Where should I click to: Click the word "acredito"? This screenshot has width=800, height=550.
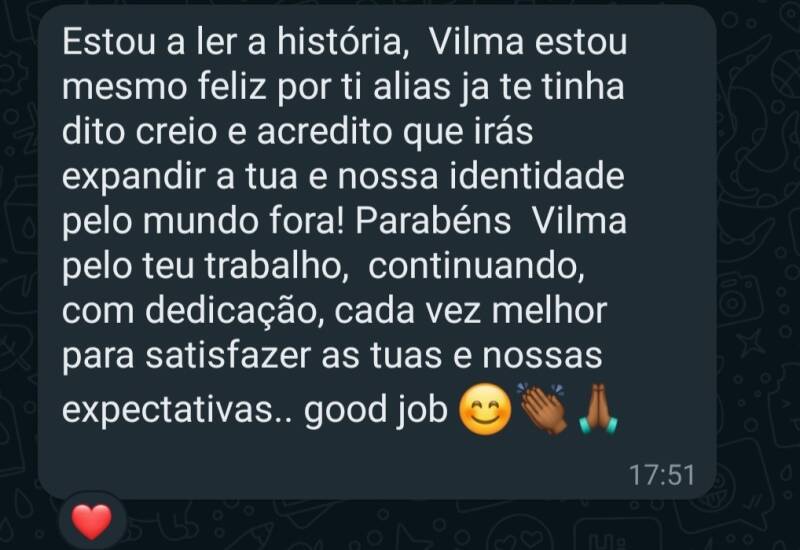(x=324, y=132)
